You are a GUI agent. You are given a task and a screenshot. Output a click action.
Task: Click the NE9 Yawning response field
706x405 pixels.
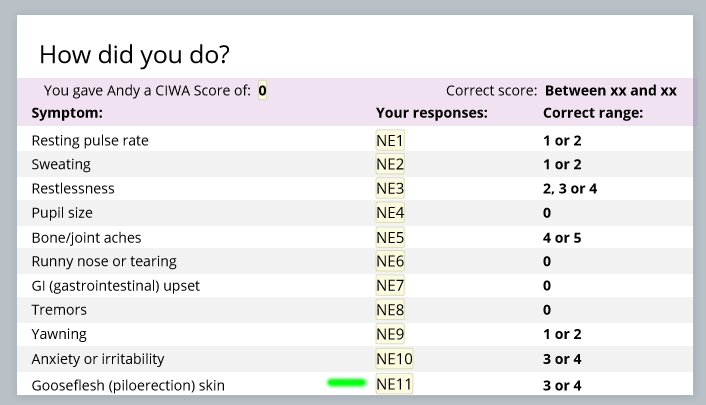point(389,334)
